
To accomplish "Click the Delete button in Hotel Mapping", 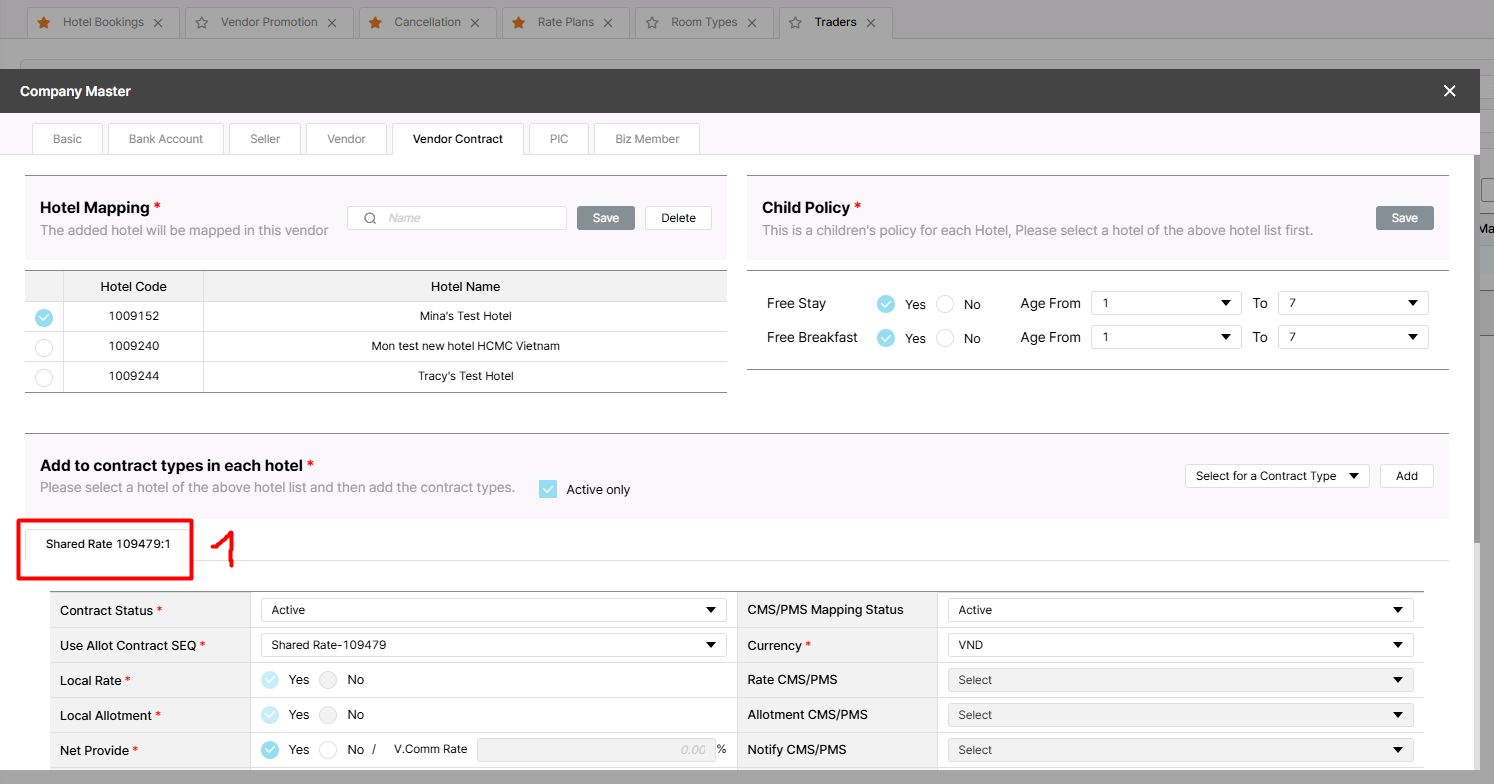I will [x=678, y=218].
